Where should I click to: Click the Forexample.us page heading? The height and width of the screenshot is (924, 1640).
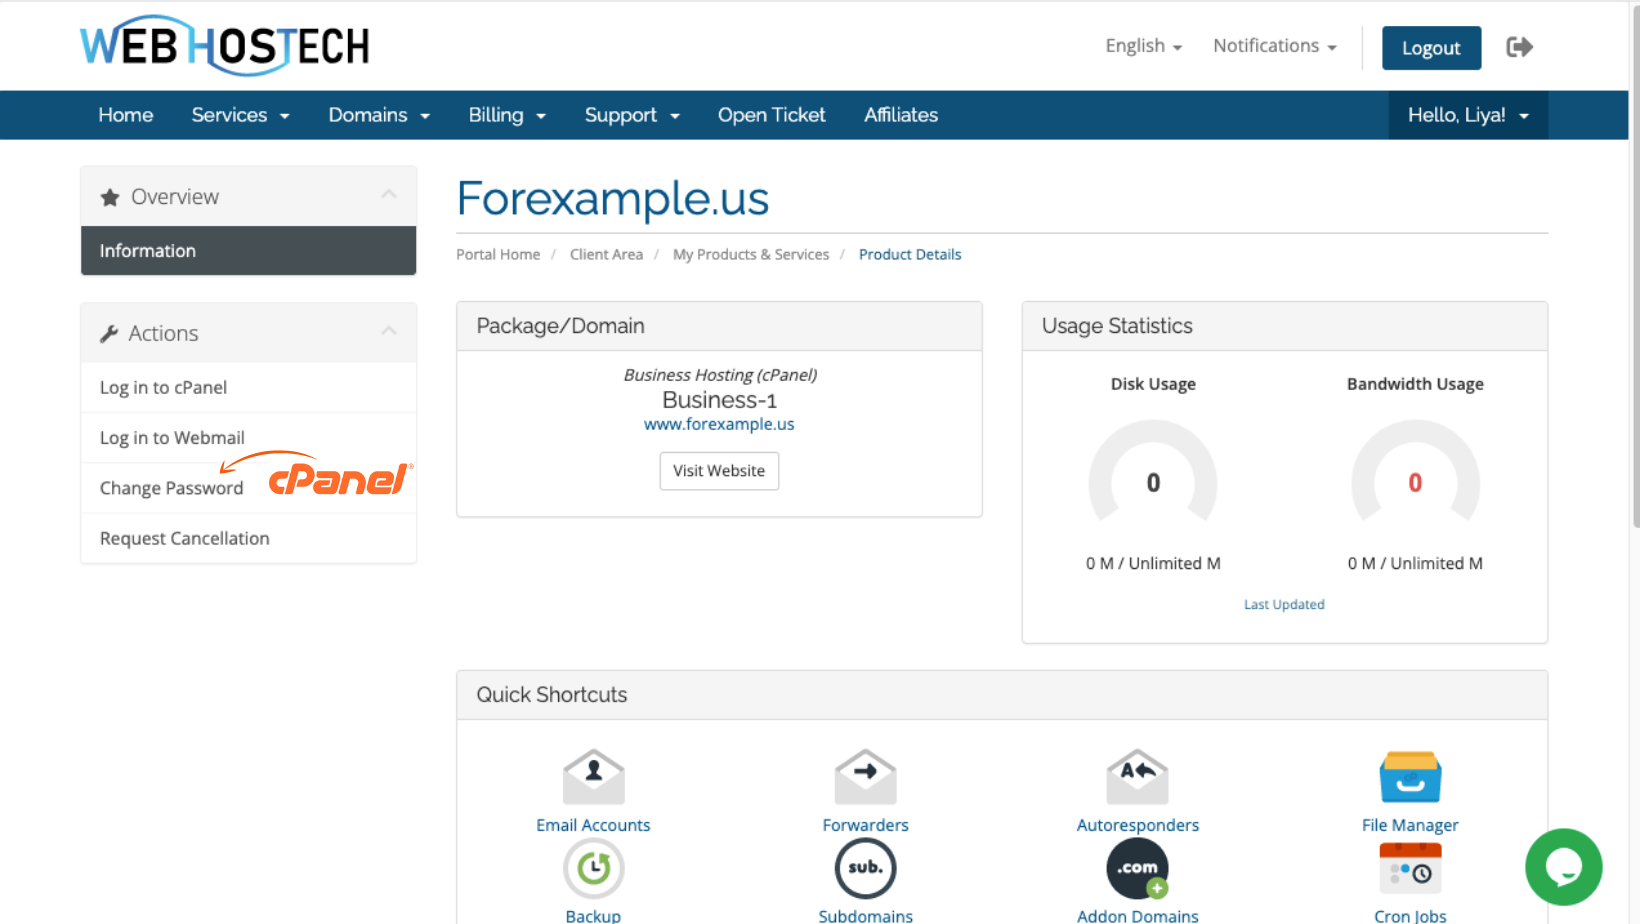click(x=612, y=199)
